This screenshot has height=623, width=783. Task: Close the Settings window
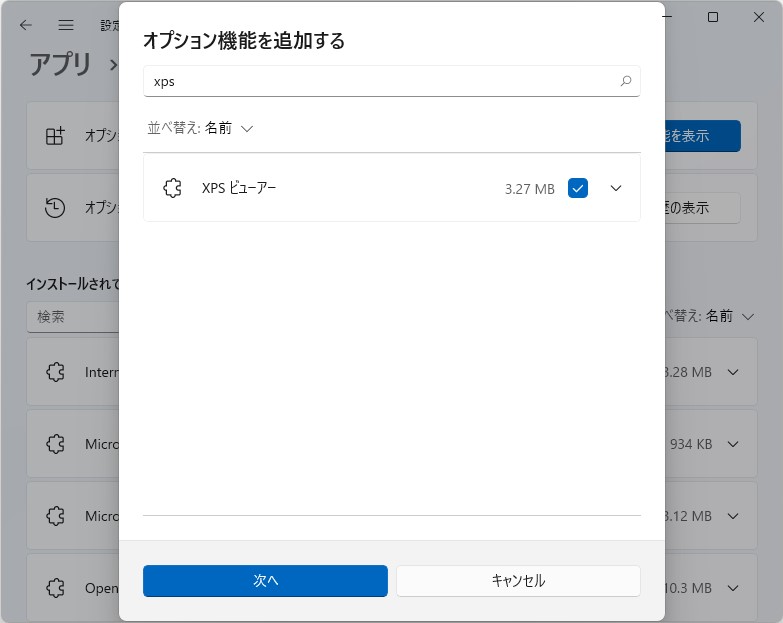pos(759,17)
